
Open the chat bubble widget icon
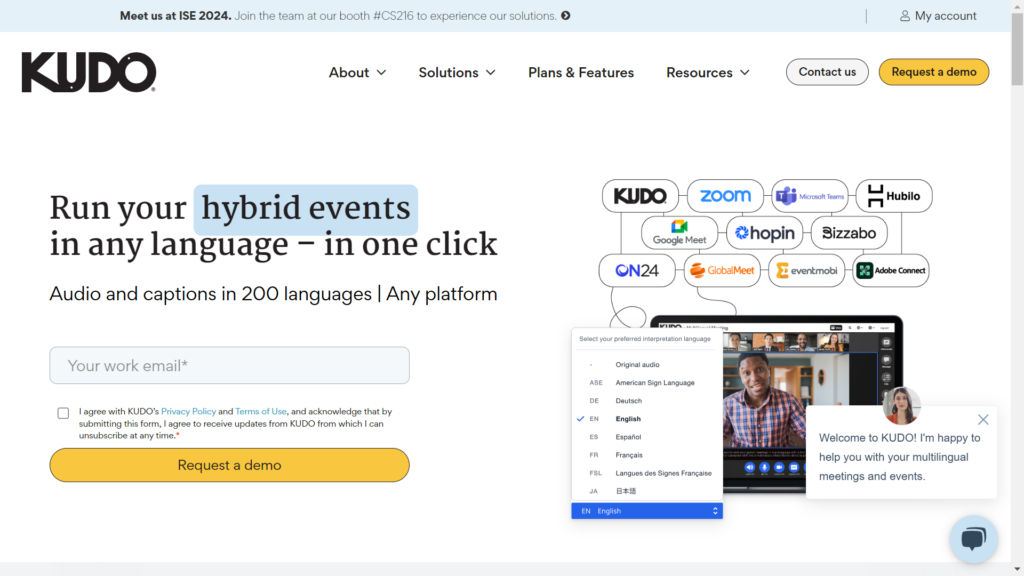pyautogui.click(x=973, y=539)
